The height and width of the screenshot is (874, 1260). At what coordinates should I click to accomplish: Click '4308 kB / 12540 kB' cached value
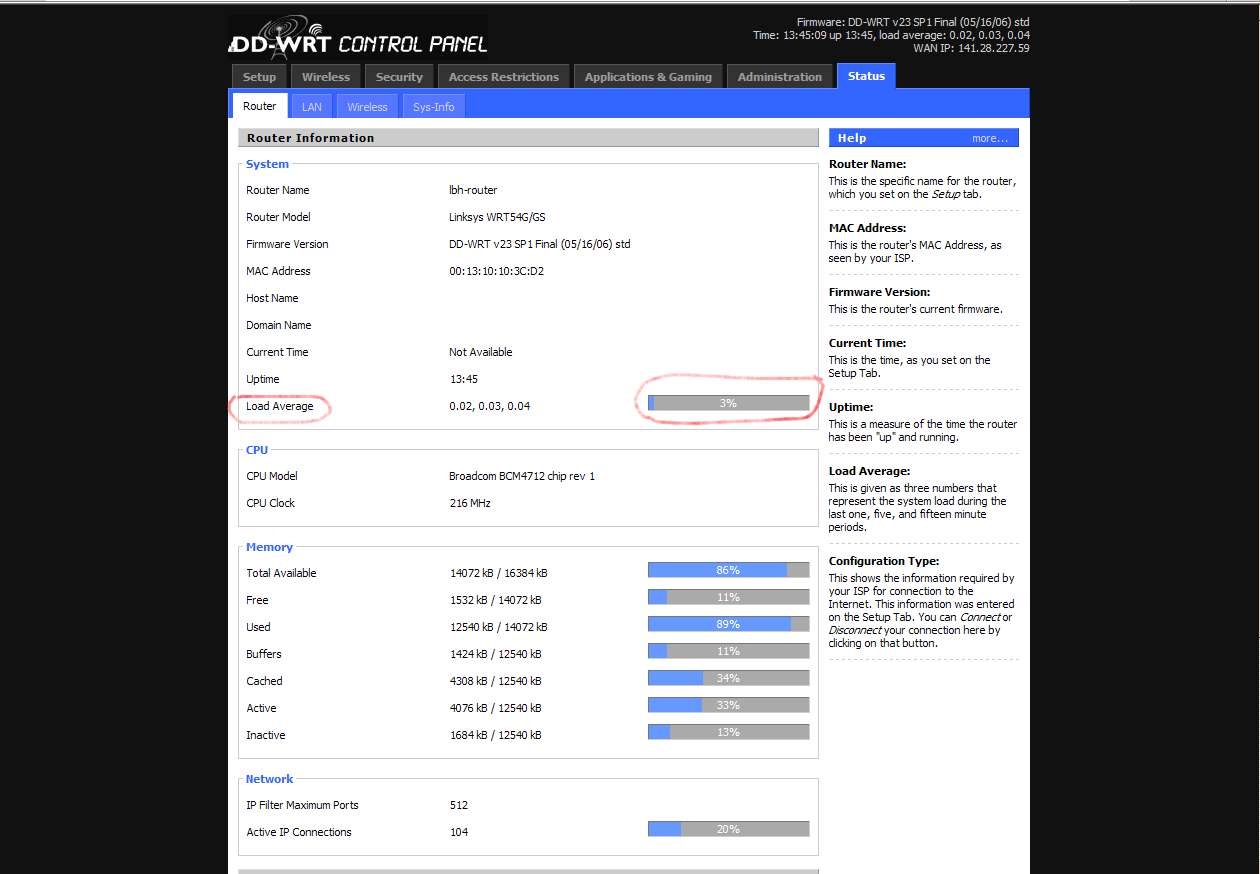click(x=495, y=681)
